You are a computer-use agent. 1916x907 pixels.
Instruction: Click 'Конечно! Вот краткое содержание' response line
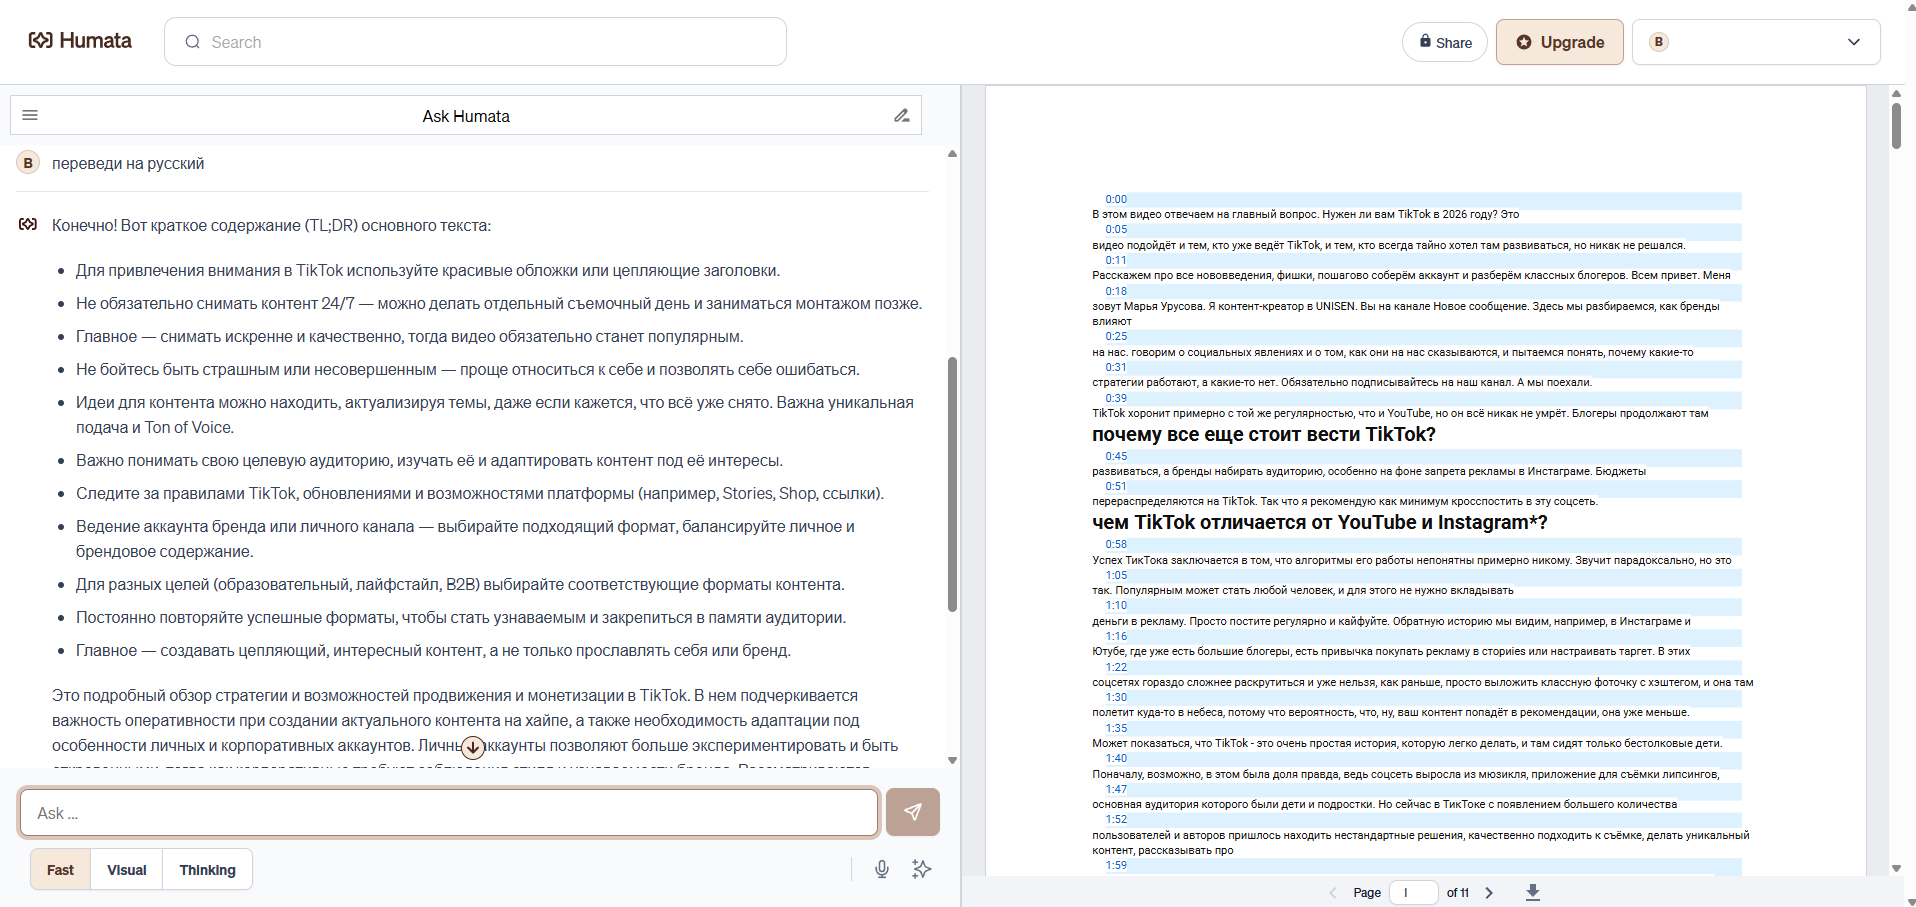(271, 225)
